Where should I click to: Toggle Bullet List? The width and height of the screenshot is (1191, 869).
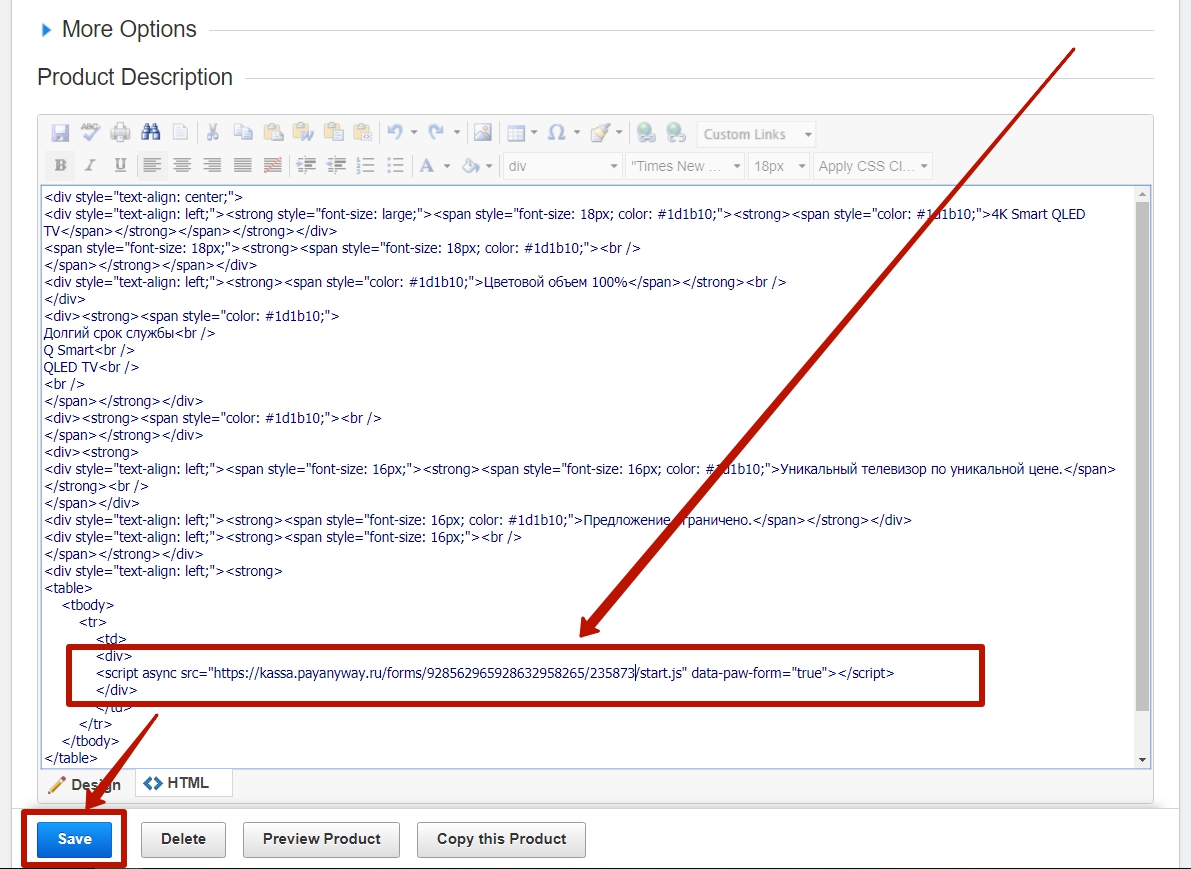point(395,165)
